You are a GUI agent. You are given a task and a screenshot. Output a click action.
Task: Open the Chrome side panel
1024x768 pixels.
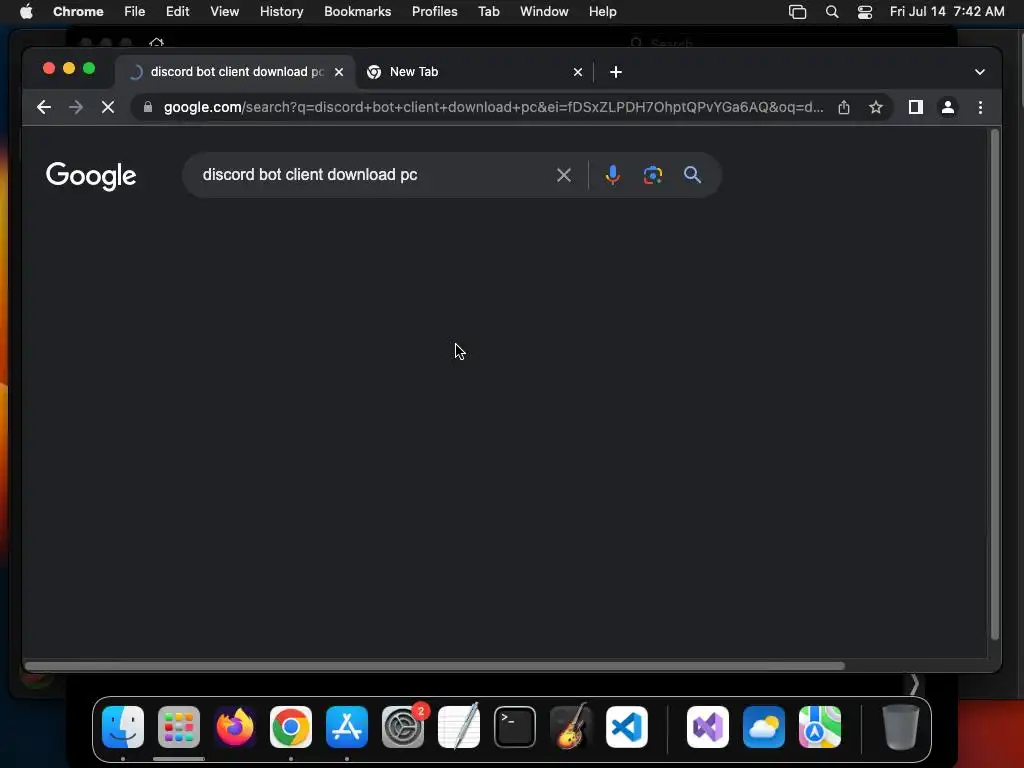click(x=916, y=107)
